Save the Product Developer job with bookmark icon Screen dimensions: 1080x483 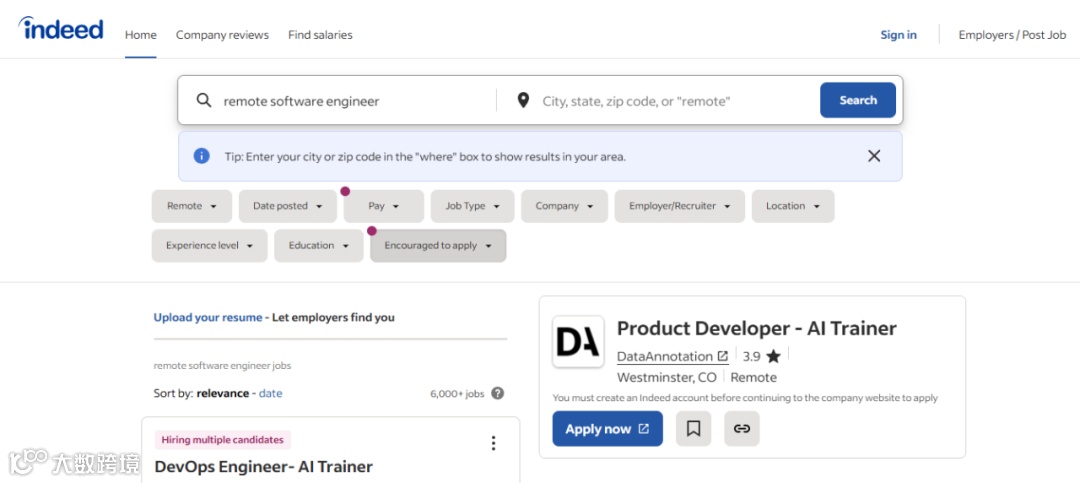[694, 429]
